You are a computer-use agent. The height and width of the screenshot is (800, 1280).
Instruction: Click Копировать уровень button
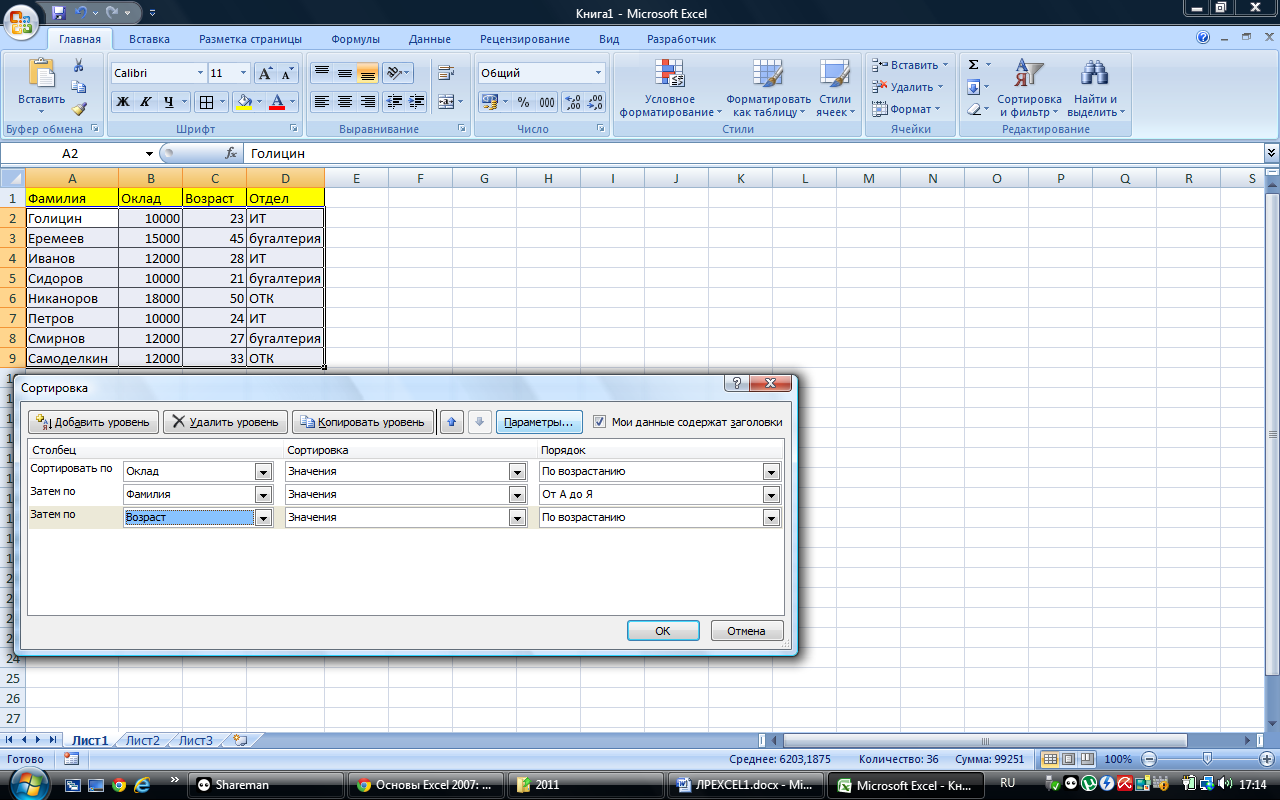click(364, 422)
